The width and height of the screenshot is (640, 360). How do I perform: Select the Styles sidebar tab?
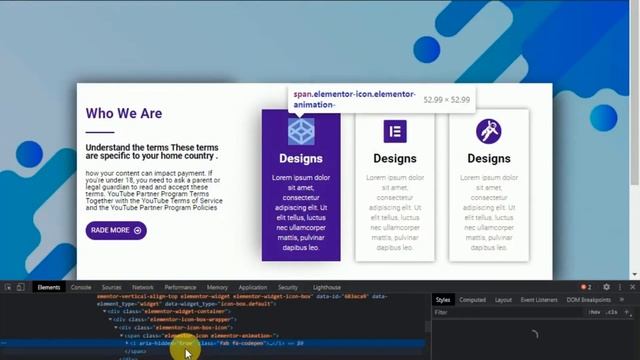pos(443,300)
